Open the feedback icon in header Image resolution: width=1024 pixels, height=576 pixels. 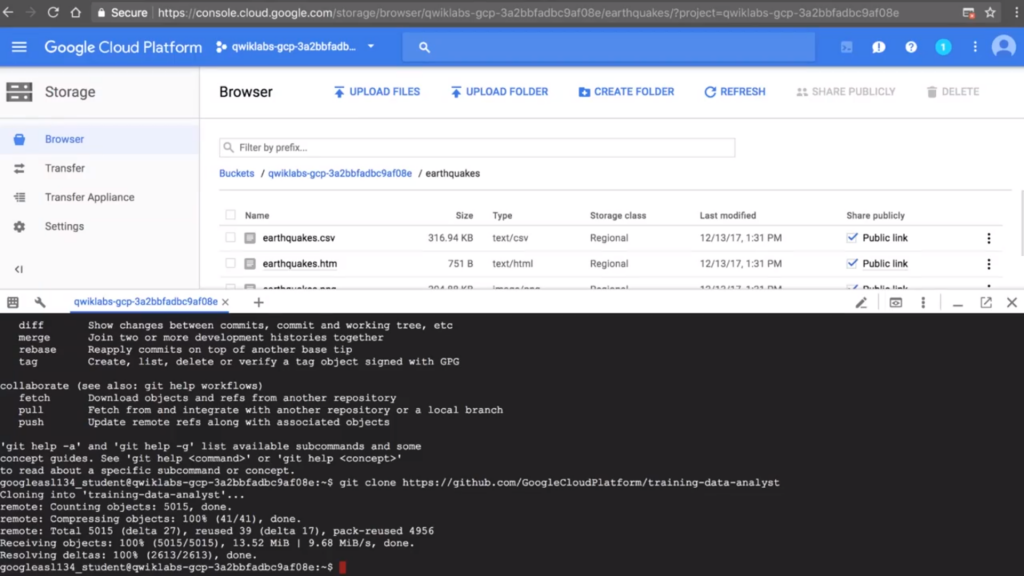pos(878,47)
